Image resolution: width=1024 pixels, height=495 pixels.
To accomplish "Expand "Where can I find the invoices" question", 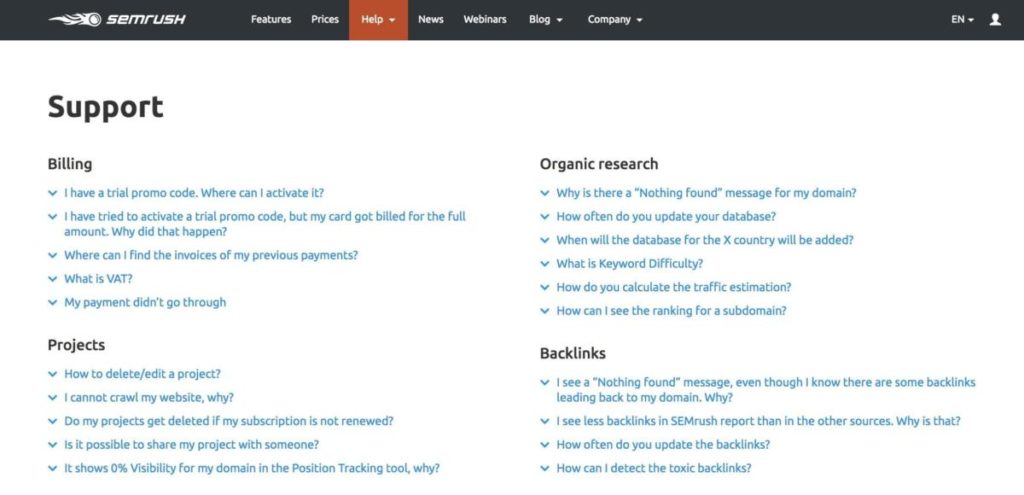I will 211,255.
